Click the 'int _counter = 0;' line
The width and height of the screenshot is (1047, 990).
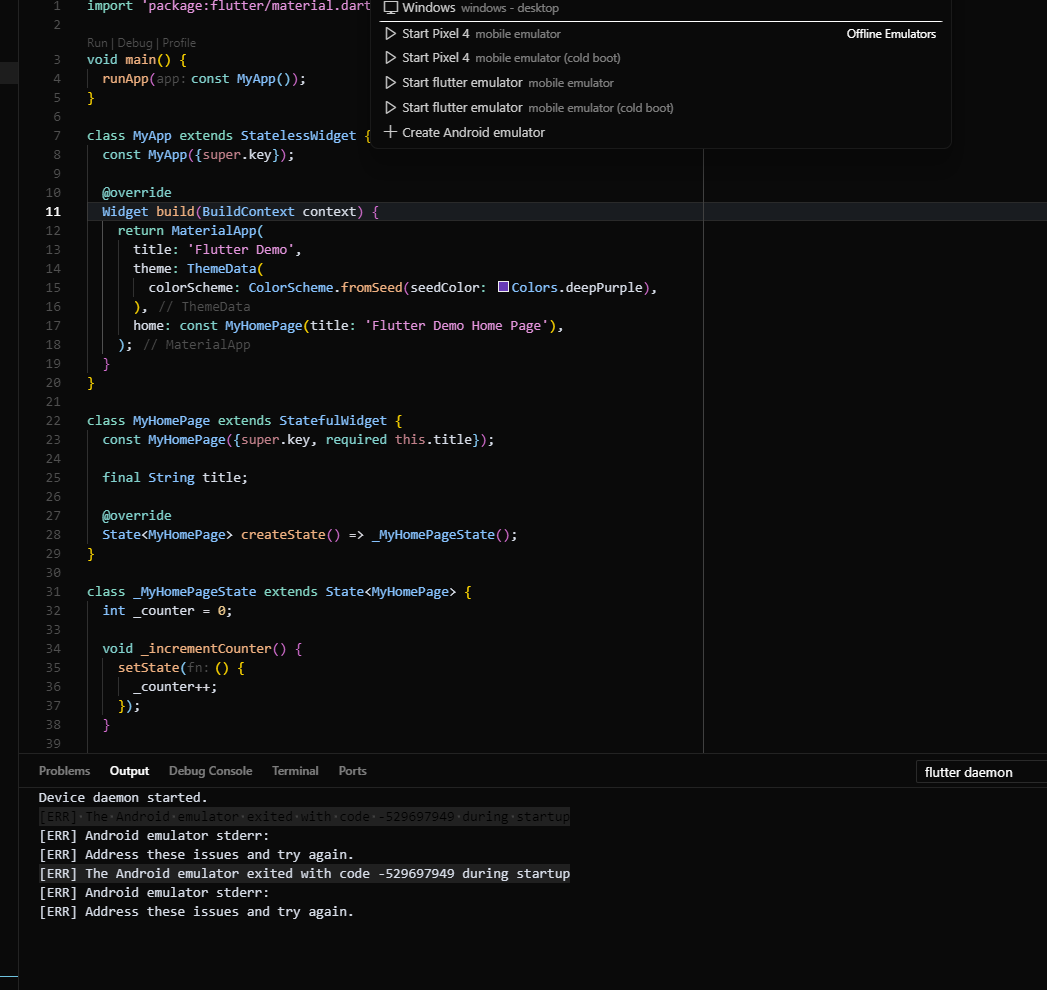click(167, 611)
